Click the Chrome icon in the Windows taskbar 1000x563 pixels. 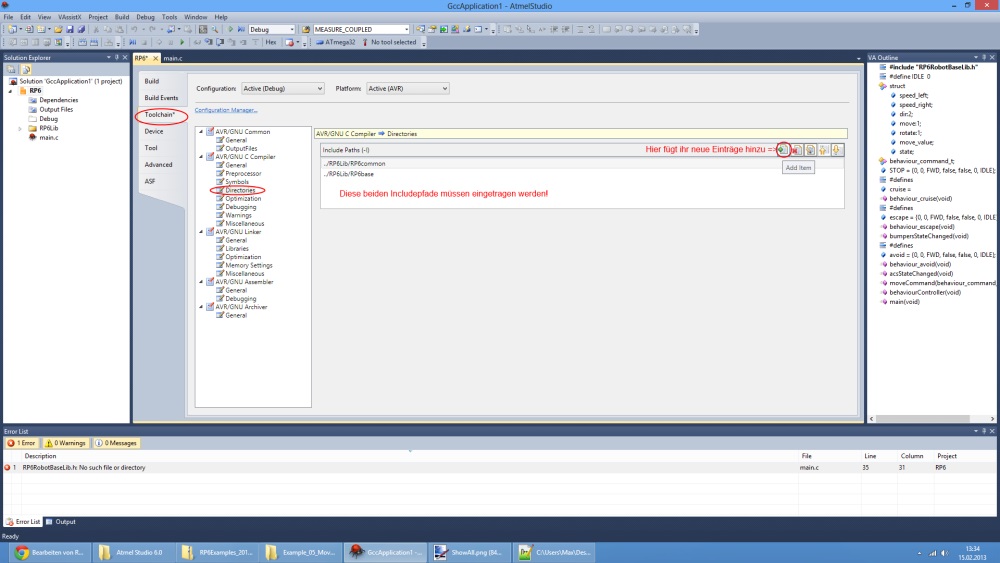pos(22,552)
